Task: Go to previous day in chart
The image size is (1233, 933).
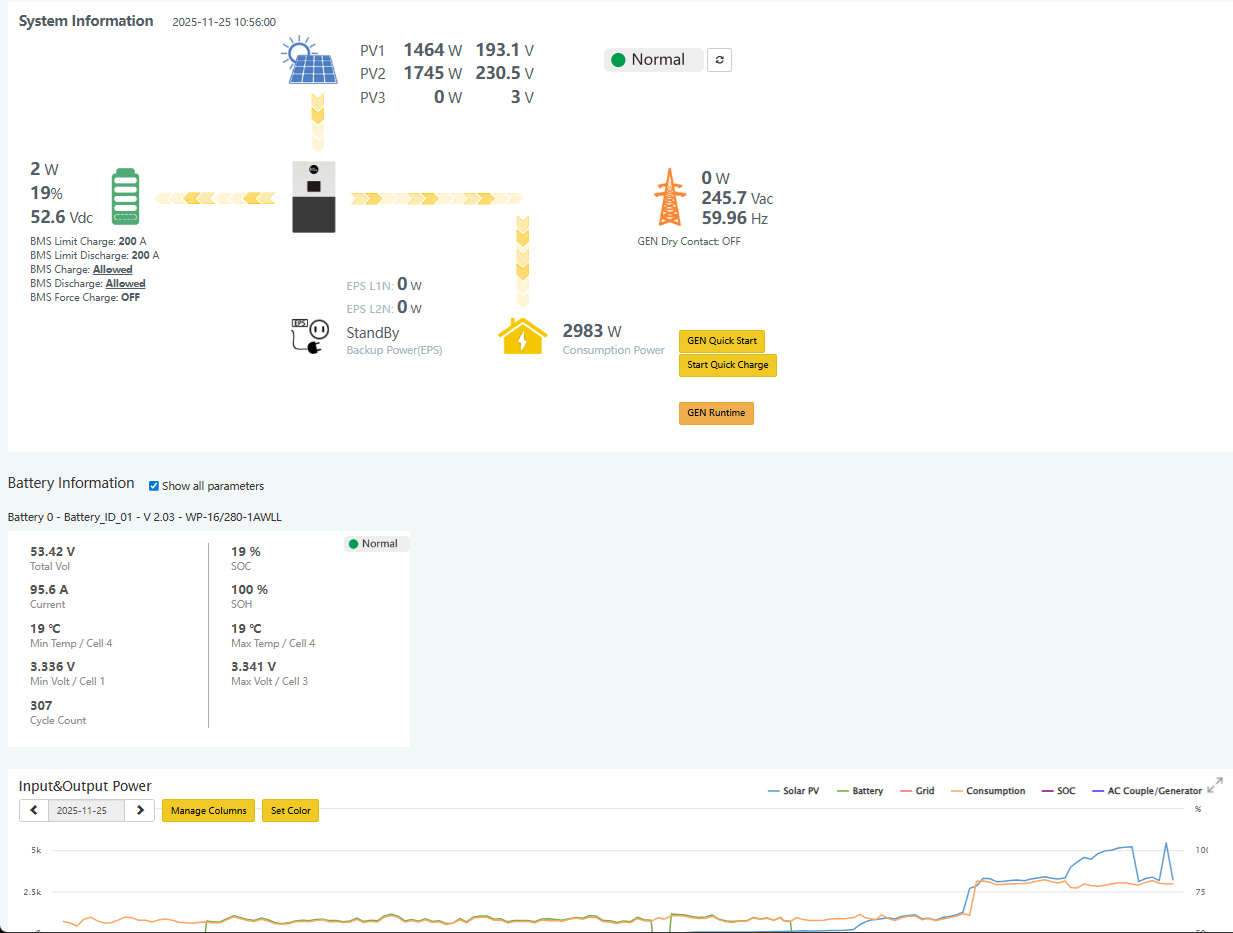Action: (x=34, y=810)
